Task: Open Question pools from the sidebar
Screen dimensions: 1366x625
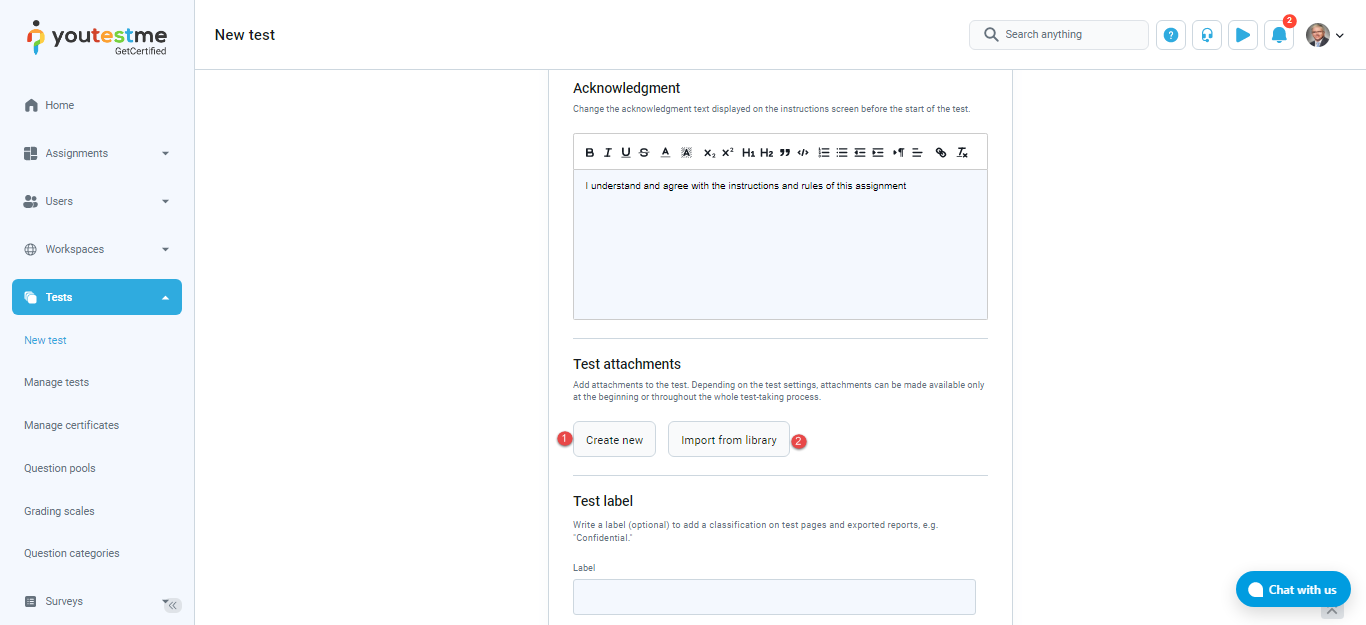Action: (60, 468)
